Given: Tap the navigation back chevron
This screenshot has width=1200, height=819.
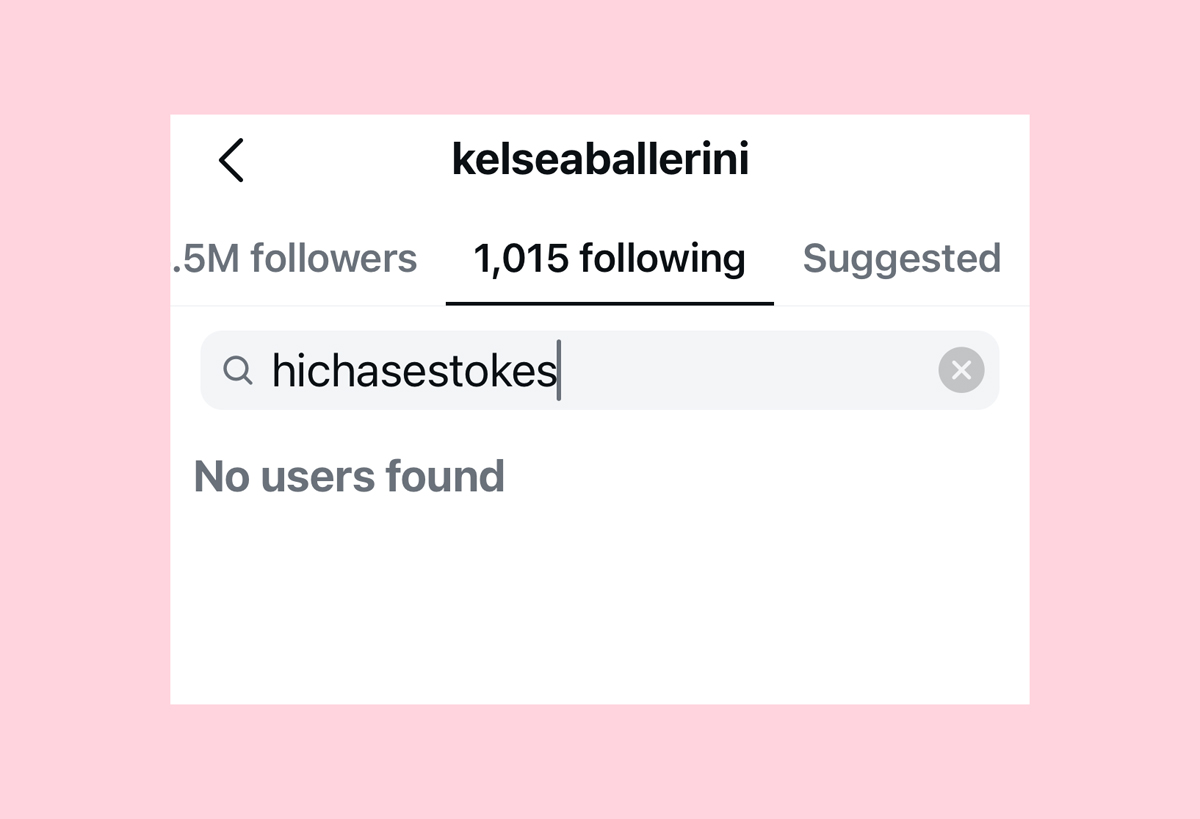Looking at the screenshot, I should click(232, 159).
